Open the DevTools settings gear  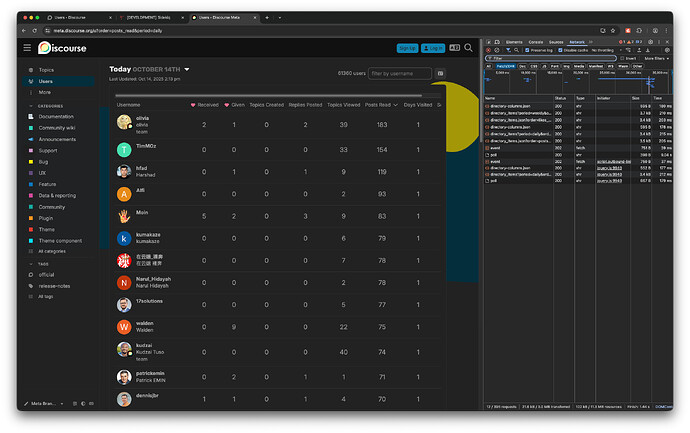pos(650,42)
